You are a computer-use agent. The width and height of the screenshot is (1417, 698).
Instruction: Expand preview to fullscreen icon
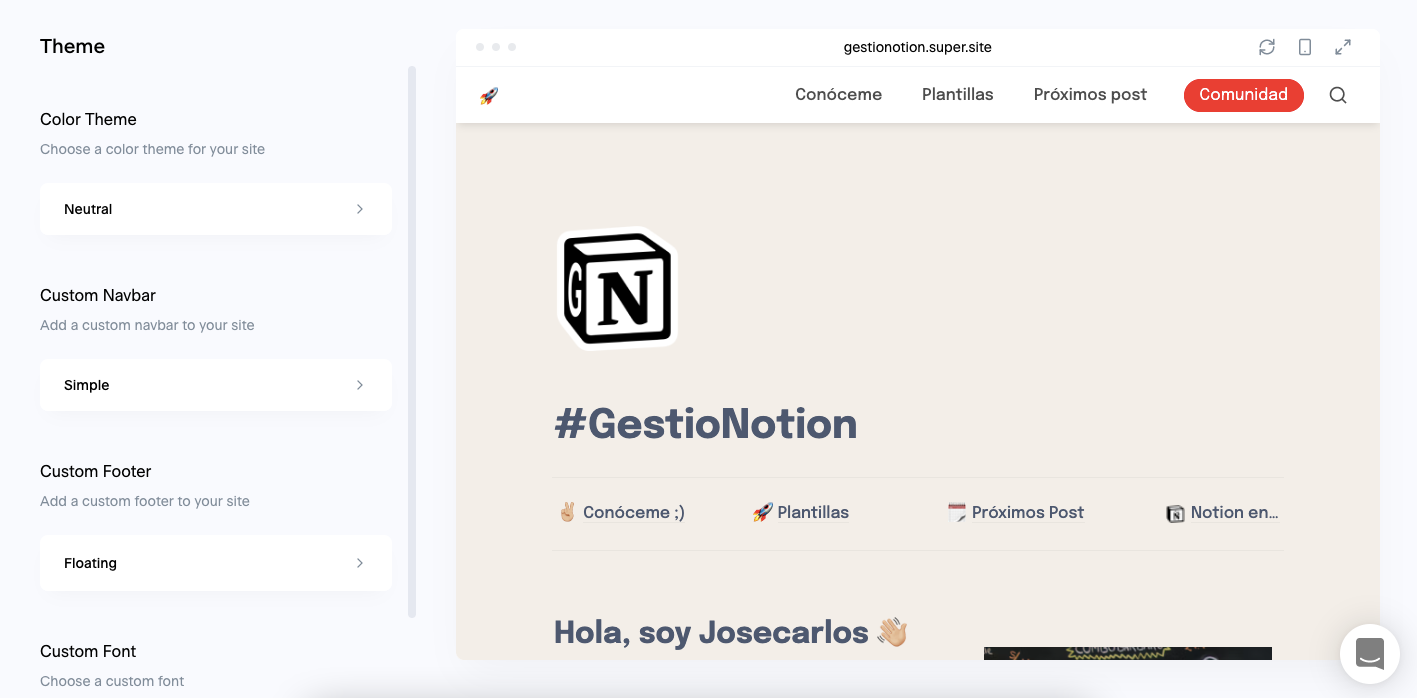tap(1343, 47)
